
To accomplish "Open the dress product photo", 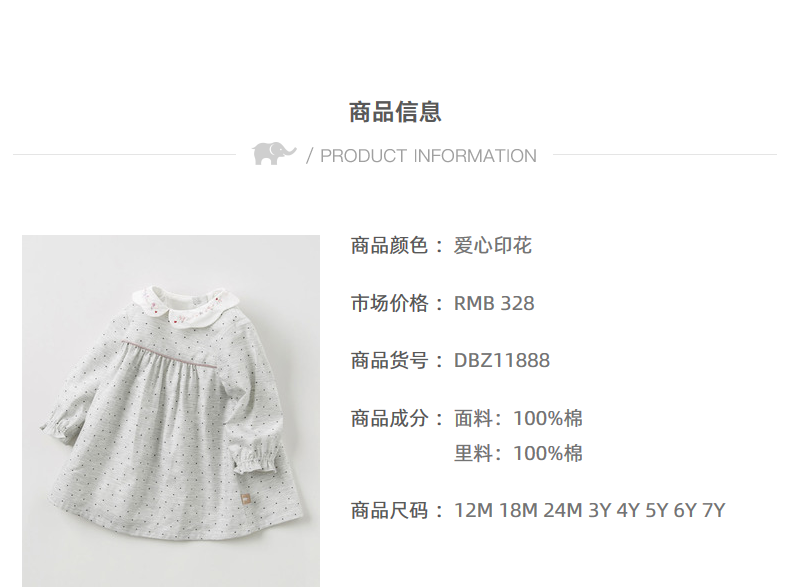I will [x=171, y=411].
